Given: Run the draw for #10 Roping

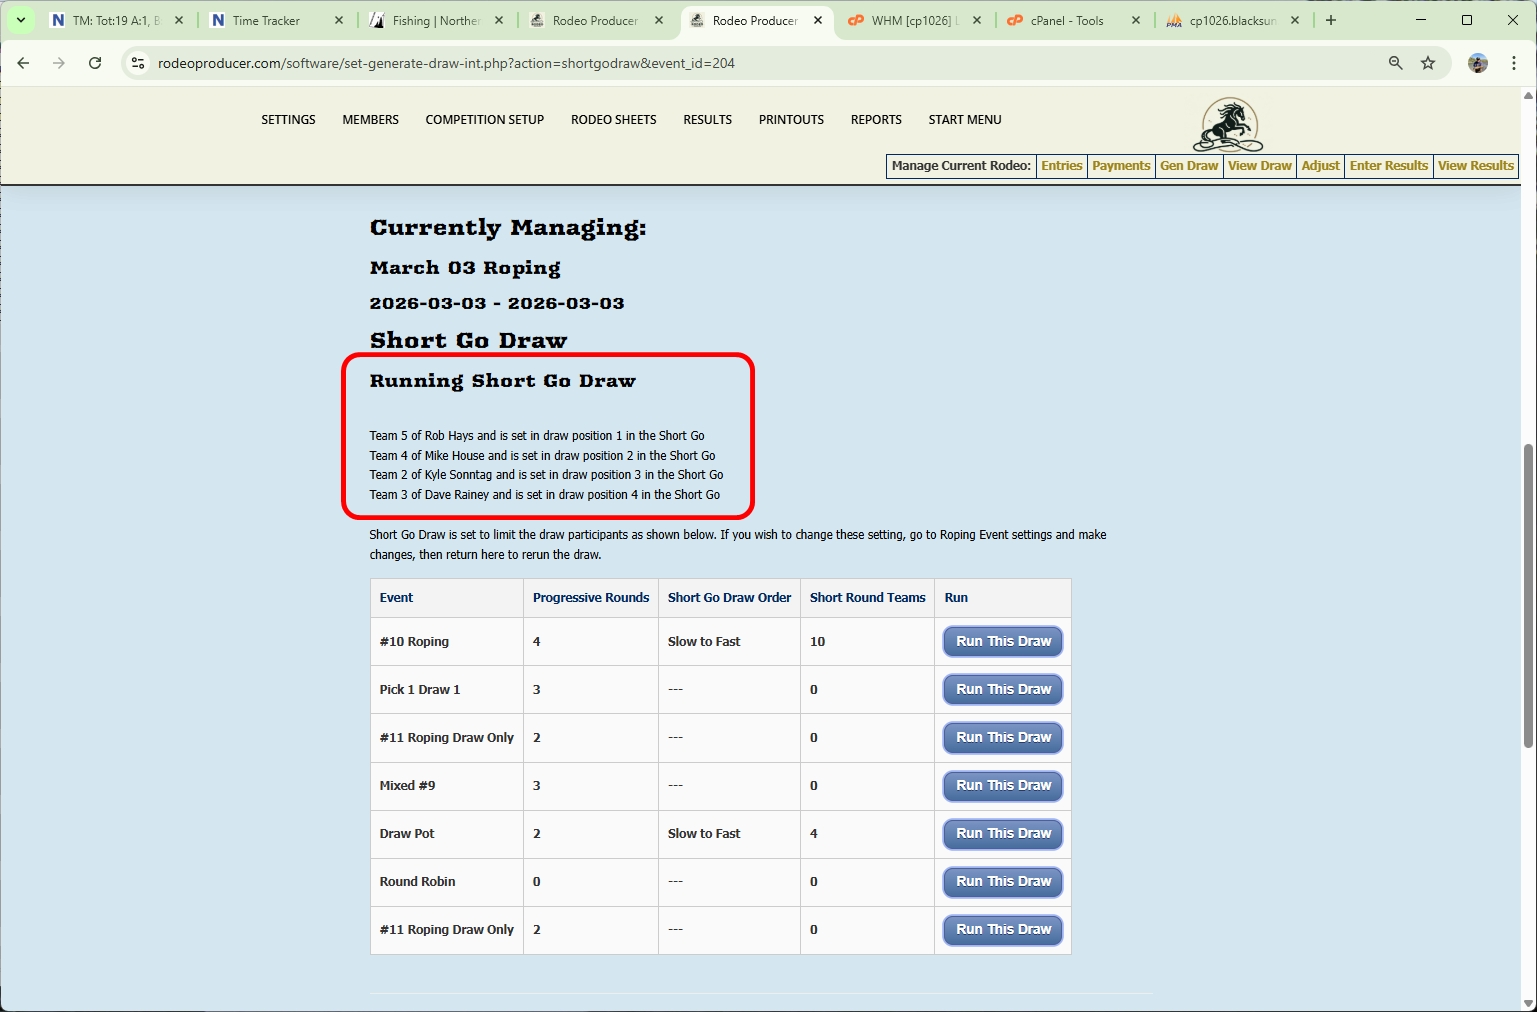Looking at the screenshot, I should click(x=1003, y=642).
